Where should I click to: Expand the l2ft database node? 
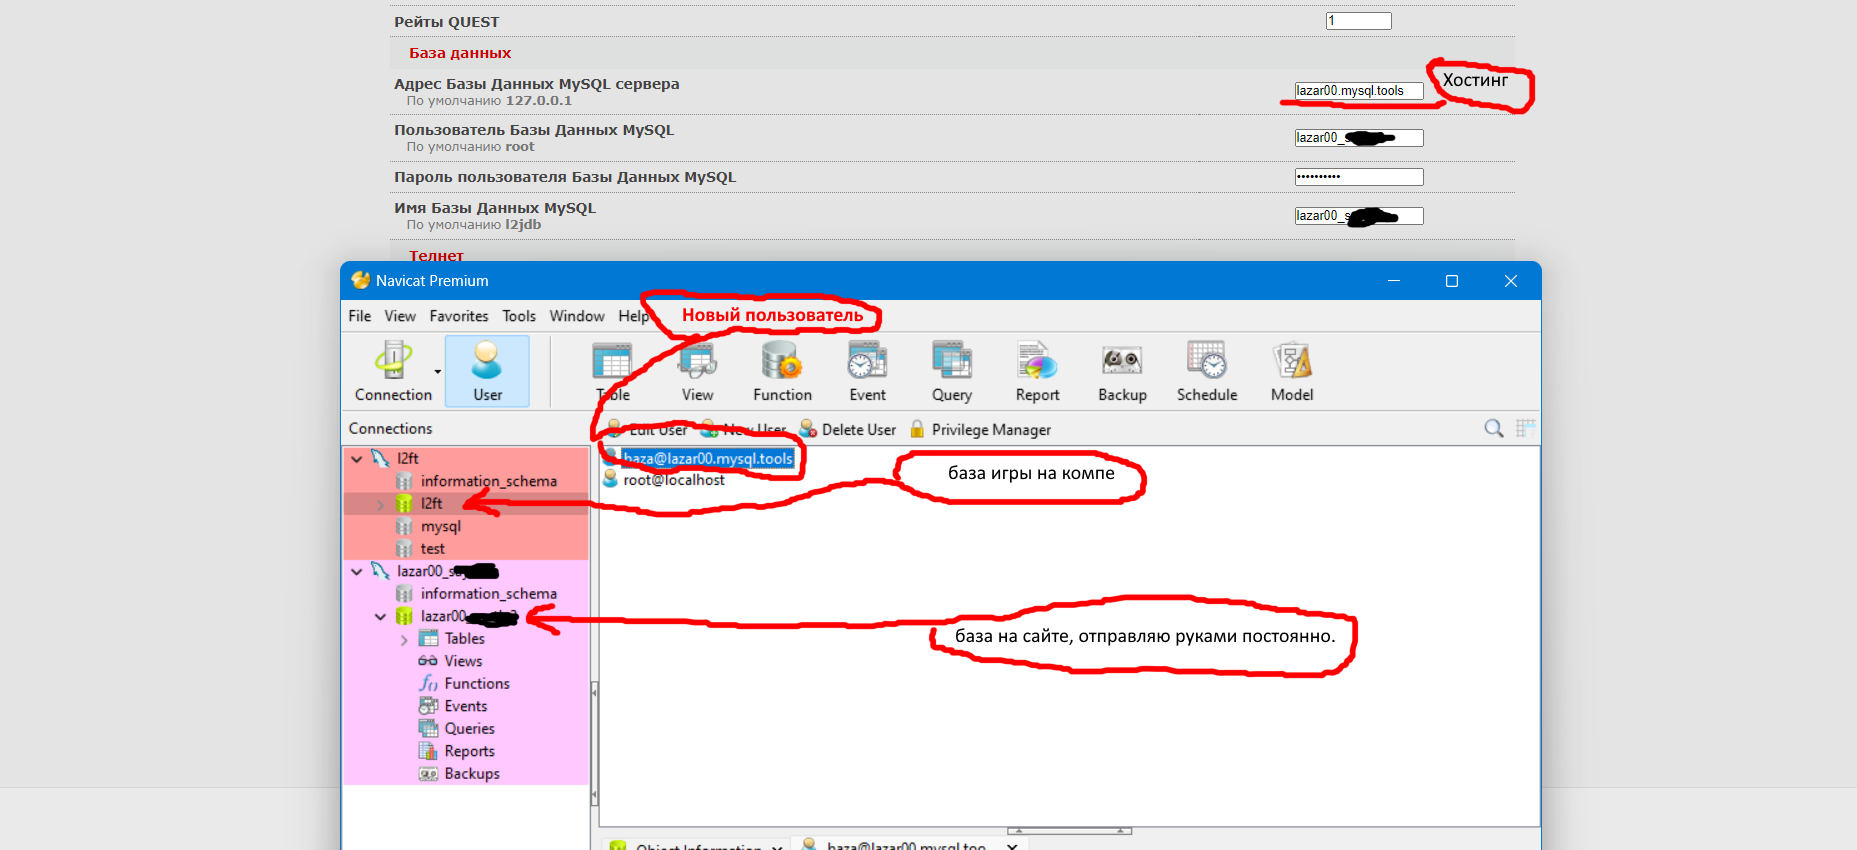(x=380, y=504)
